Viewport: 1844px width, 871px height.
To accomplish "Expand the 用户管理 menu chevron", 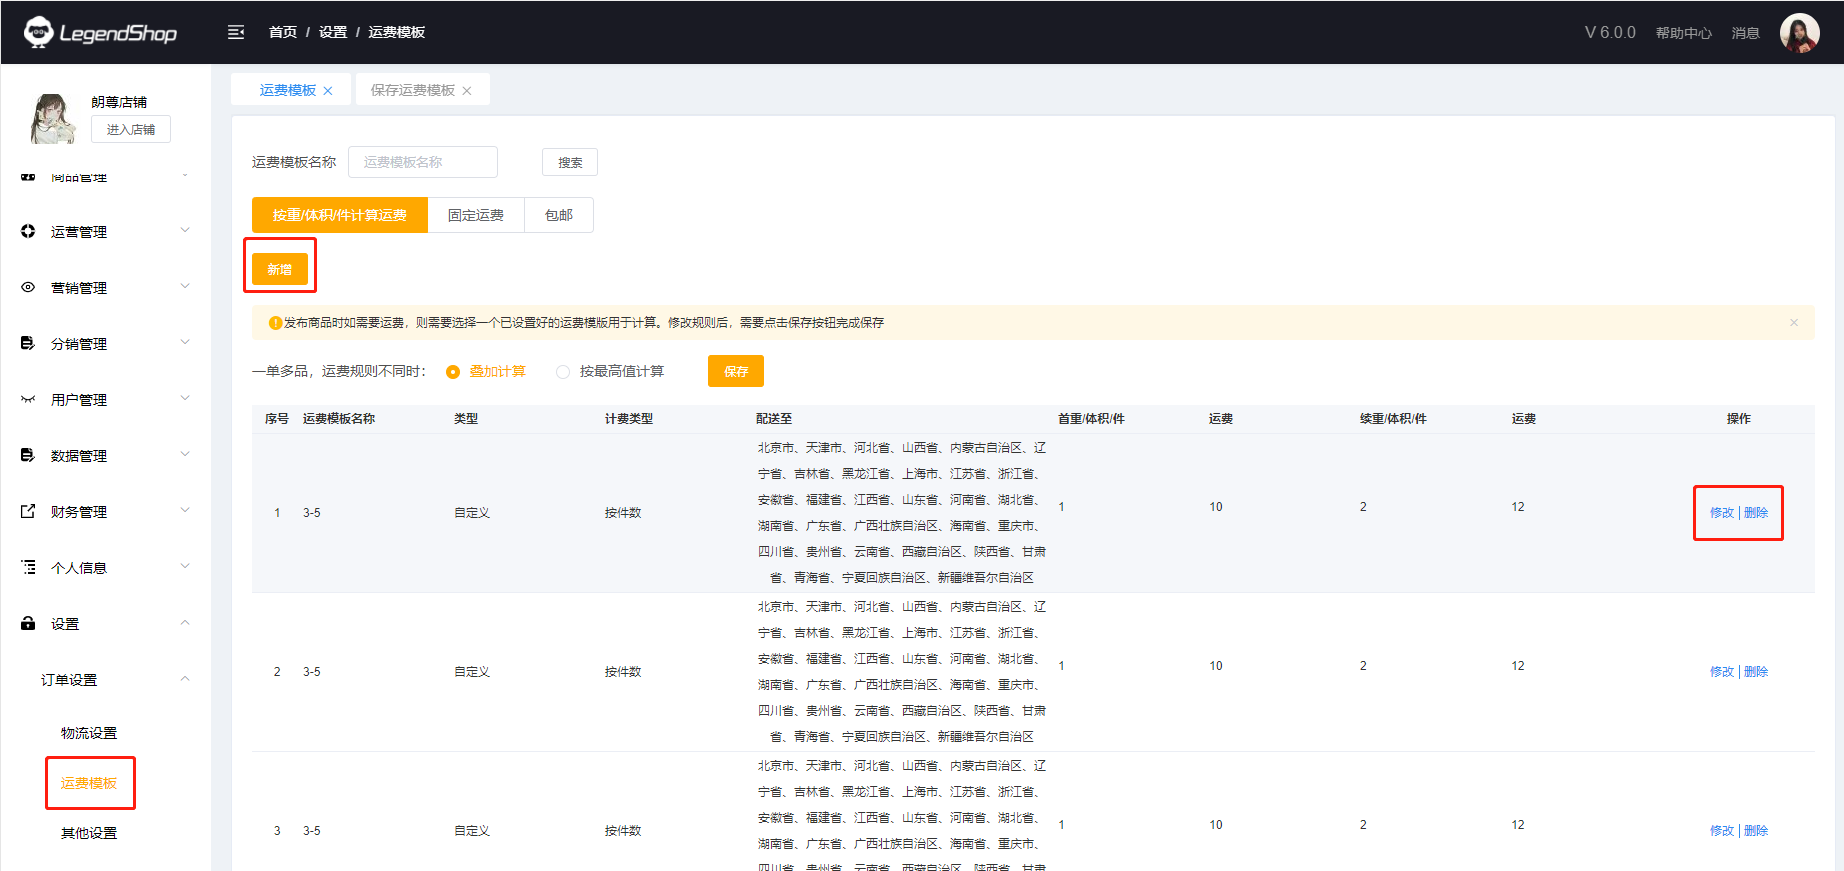I will click(x=185, y=398).
